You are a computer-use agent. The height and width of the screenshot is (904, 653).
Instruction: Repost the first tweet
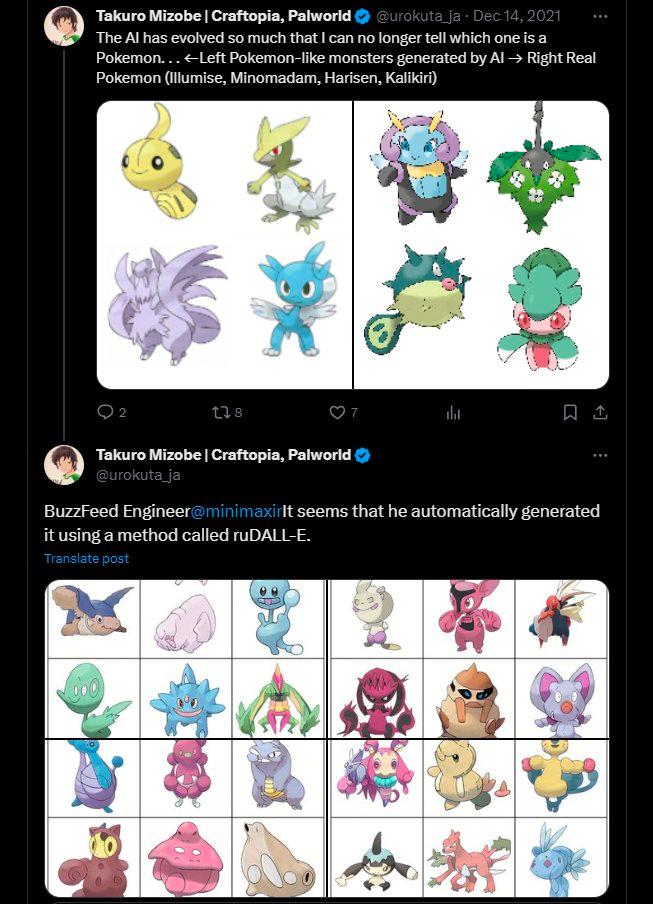pos(227,412)
